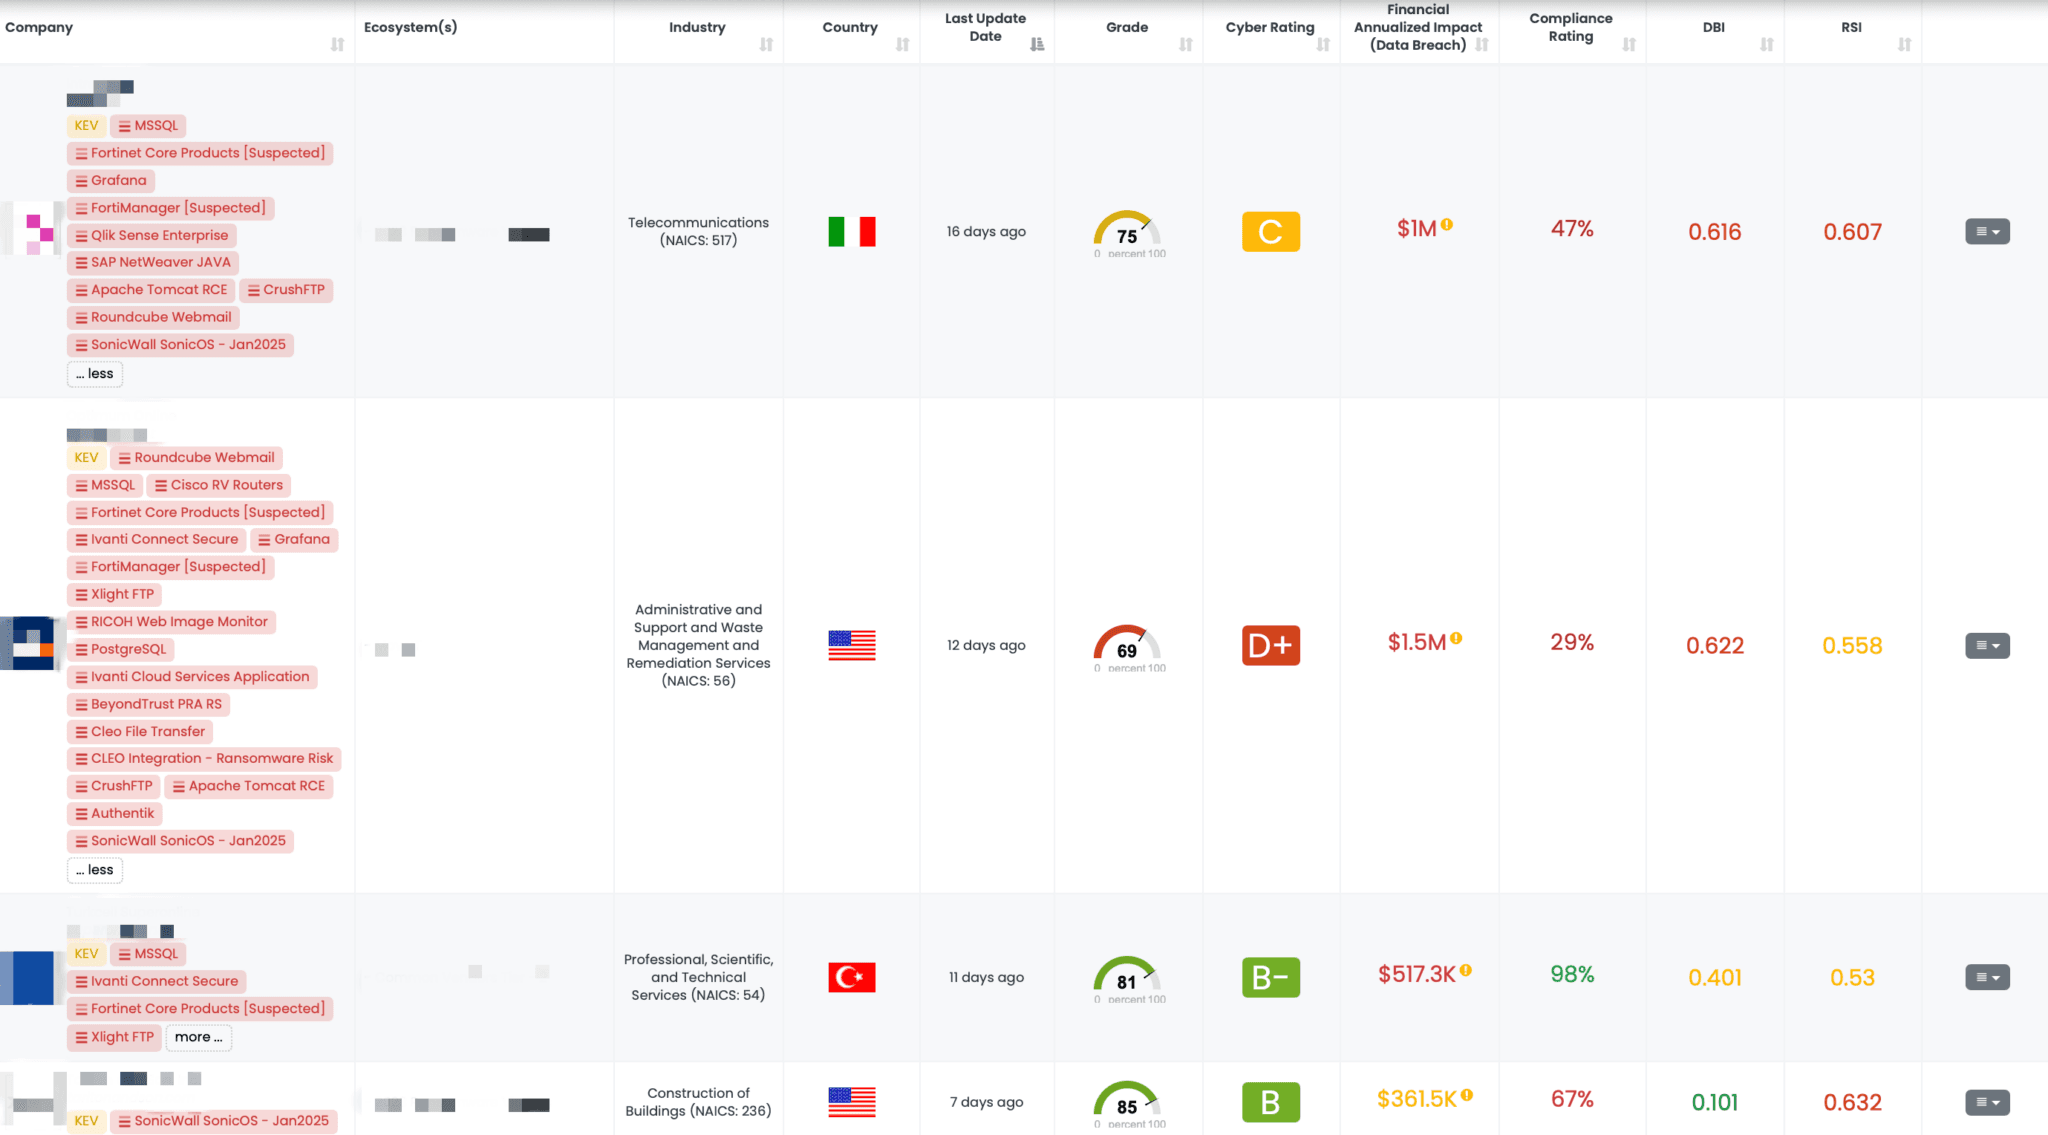
Task: Click the green 'B' rating badge on the bottom row
Action: (1270, 1101)
